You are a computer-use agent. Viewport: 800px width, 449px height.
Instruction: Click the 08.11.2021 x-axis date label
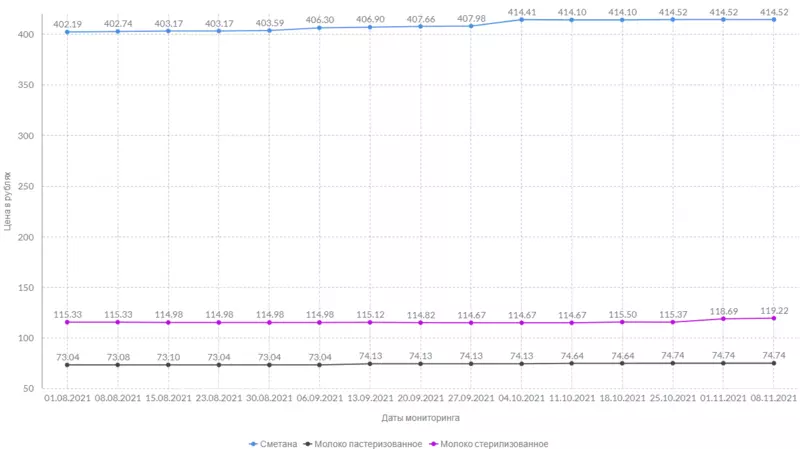click(773, 399)
